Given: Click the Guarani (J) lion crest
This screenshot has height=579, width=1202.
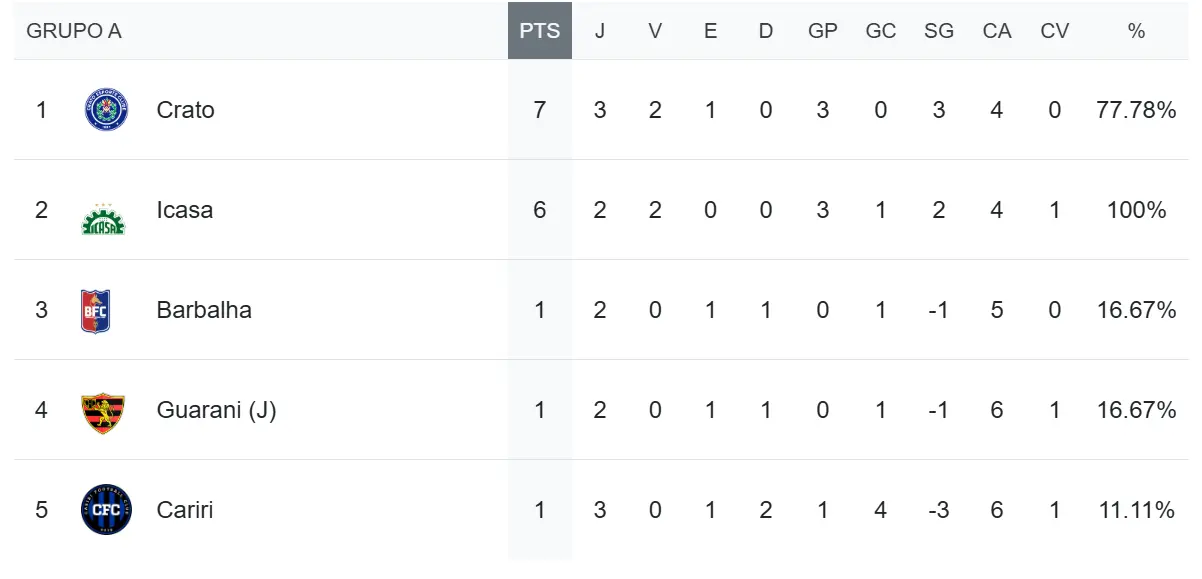Looking at the screenshot, I should 103,411.
